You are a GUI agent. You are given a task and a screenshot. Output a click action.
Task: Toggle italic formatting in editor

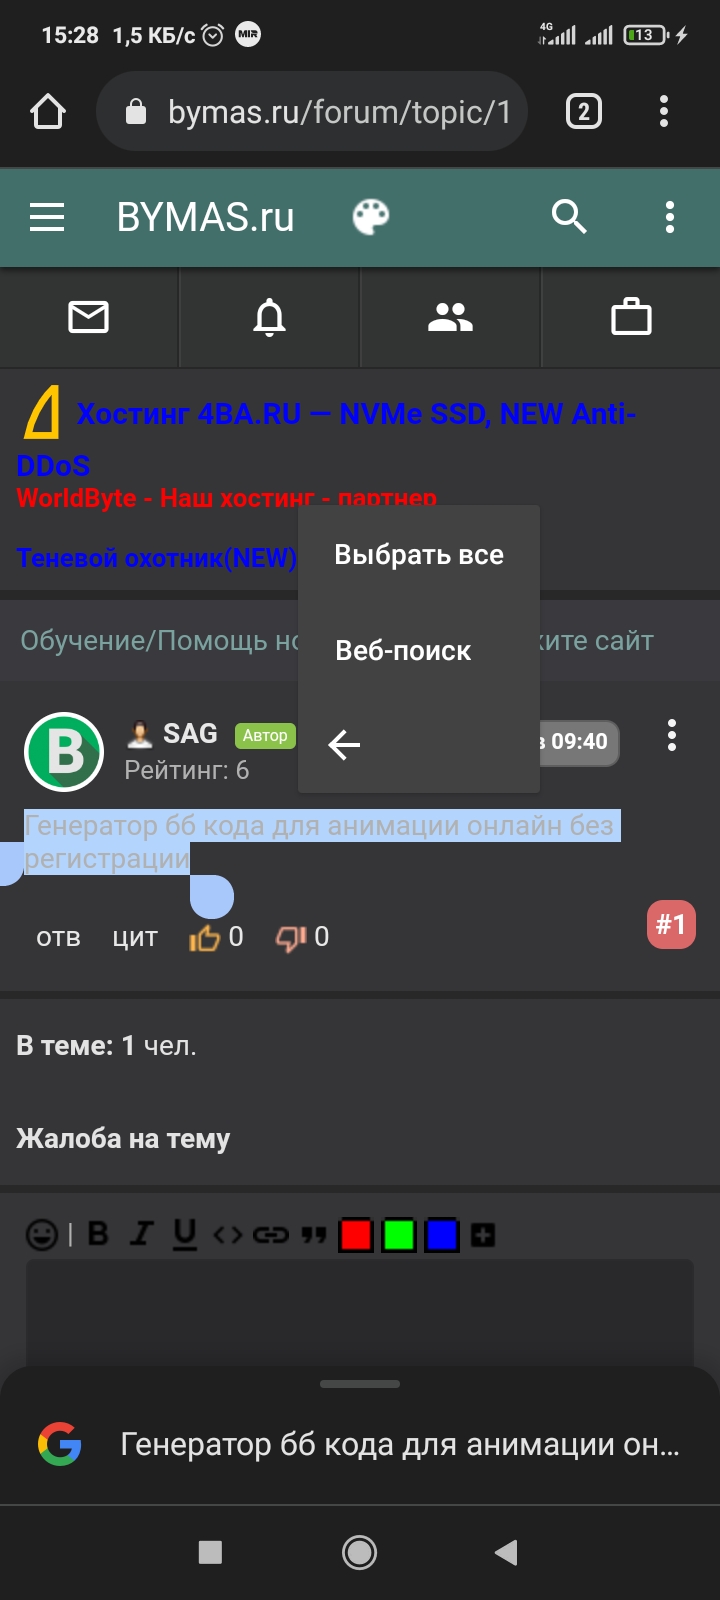[x=141, y=1234]
